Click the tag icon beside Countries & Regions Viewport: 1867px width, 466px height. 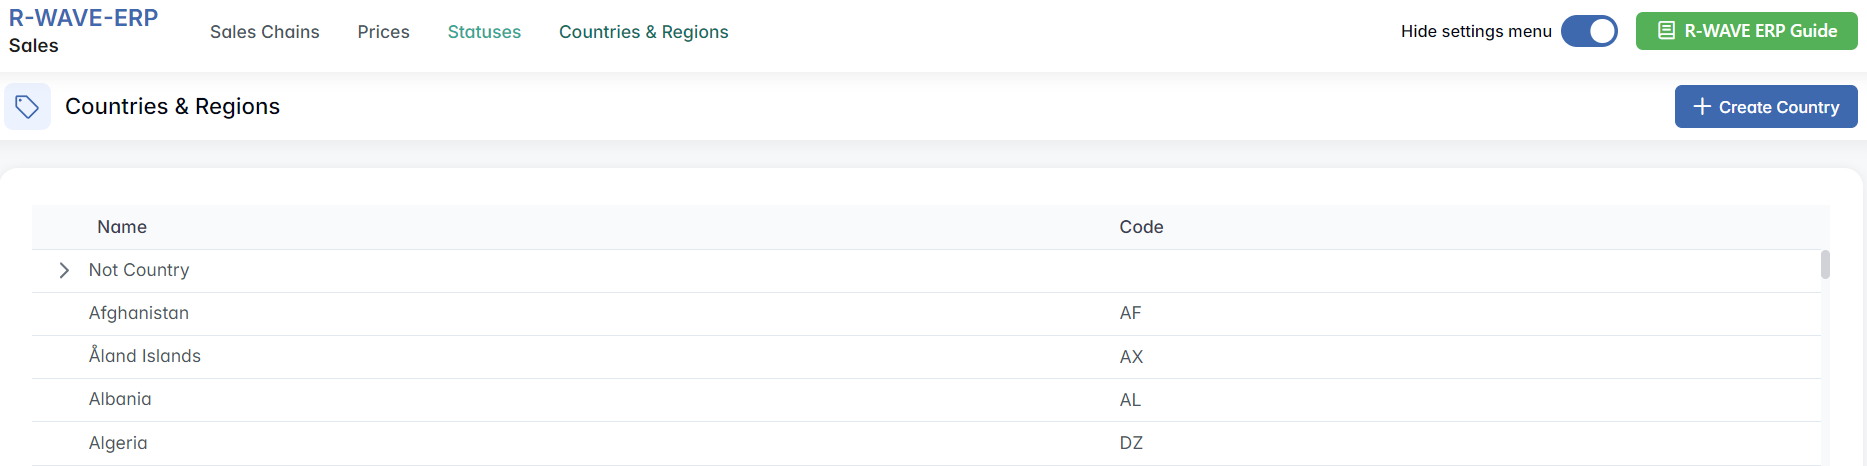(27, 107)
